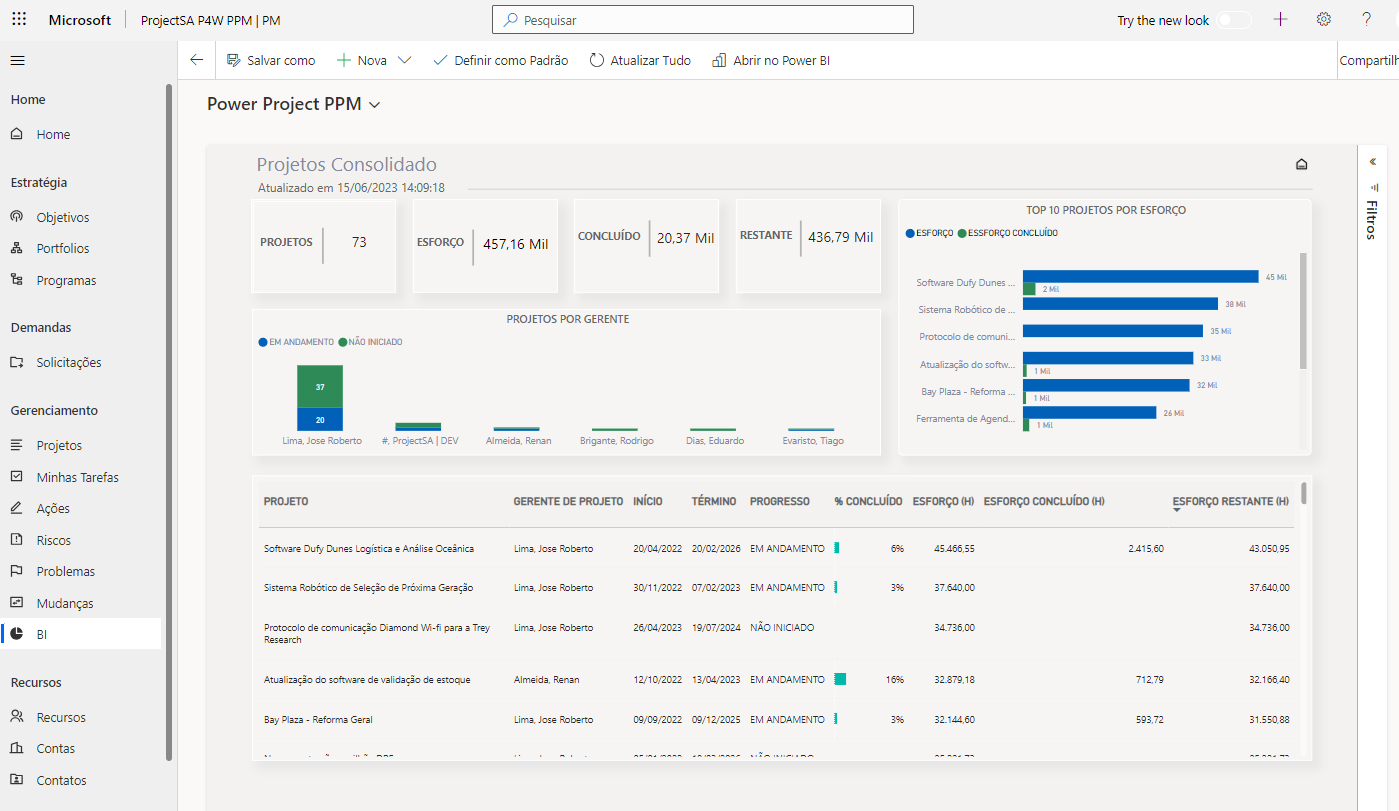Open settings gear icon
Image resolution: width=1399 pixels, height=811 pixels.
tap(1324, 20)
